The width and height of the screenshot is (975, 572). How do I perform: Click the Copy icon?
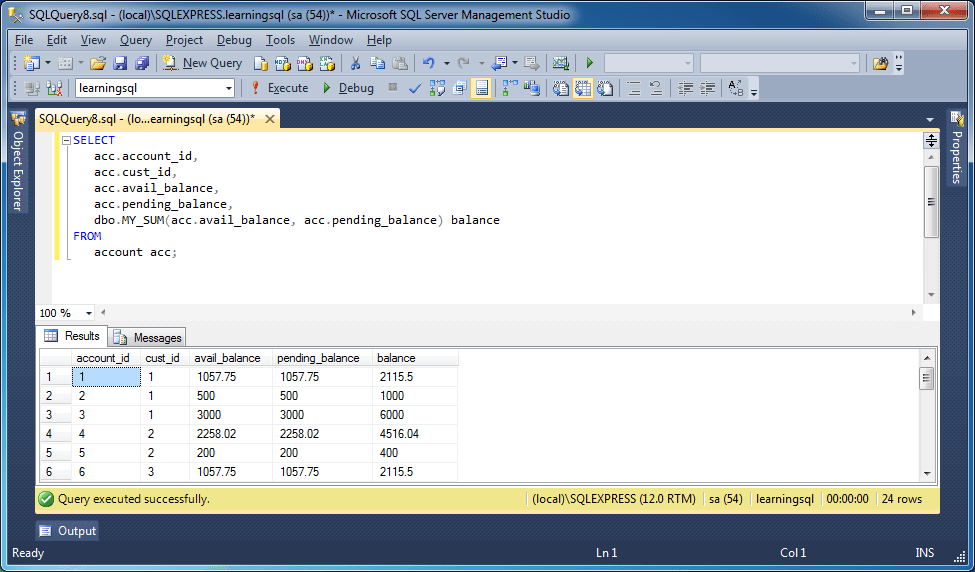377,63
